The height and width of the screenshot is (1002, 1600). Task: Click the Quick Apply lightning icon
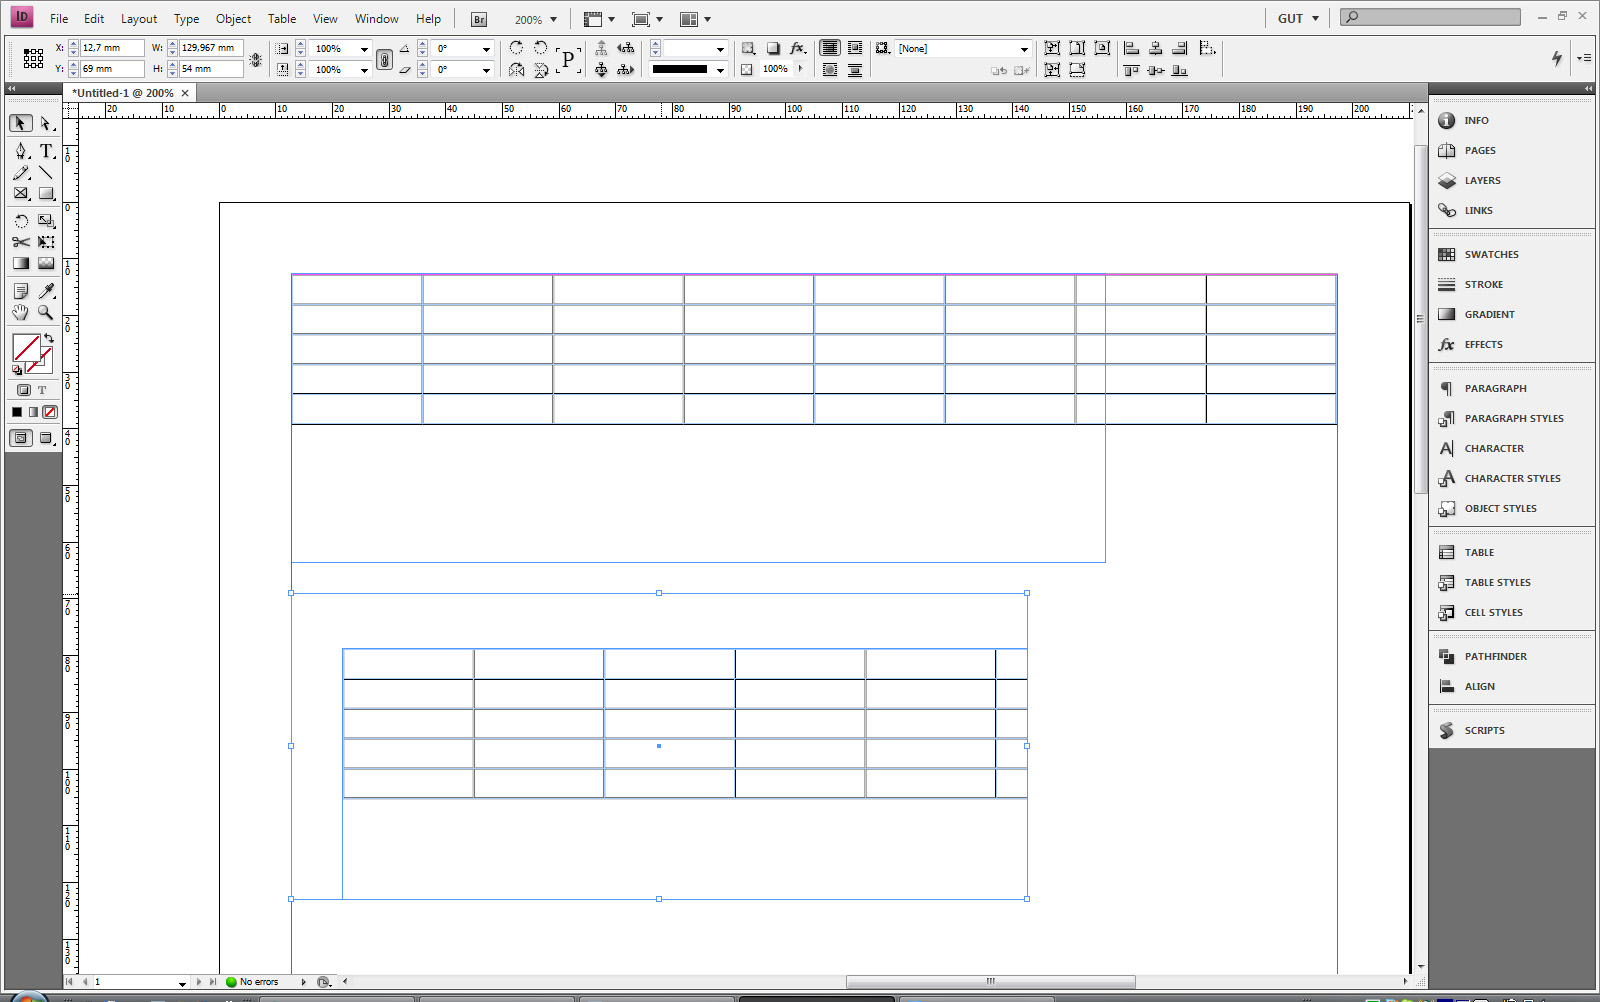[x=1557, y=58]
